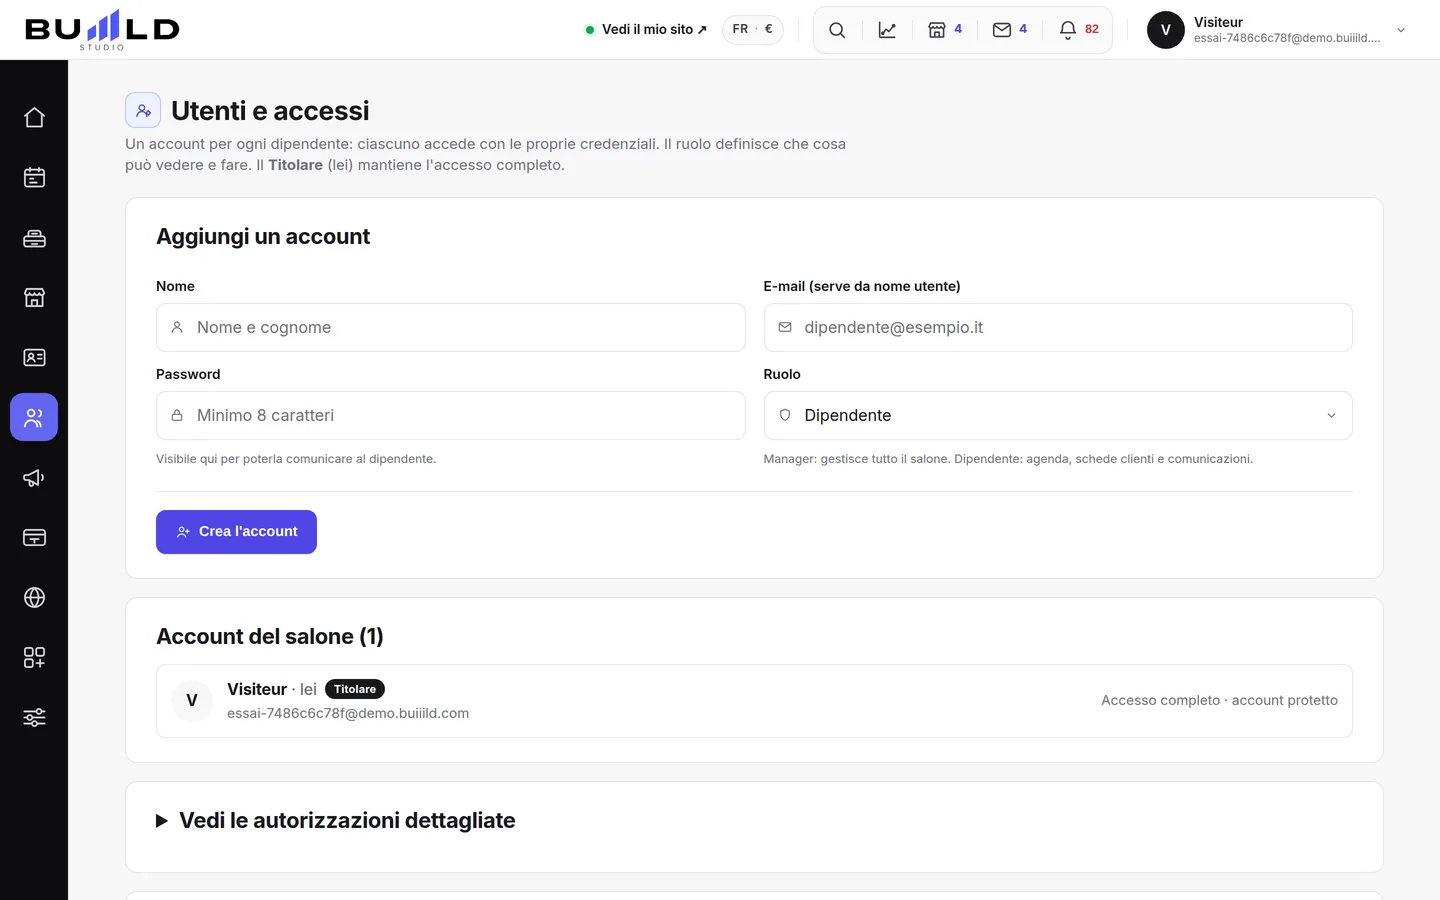1440x900 pixels.
Task: Open the calendar agenda sidebar icon
Action: pos(34,177)
